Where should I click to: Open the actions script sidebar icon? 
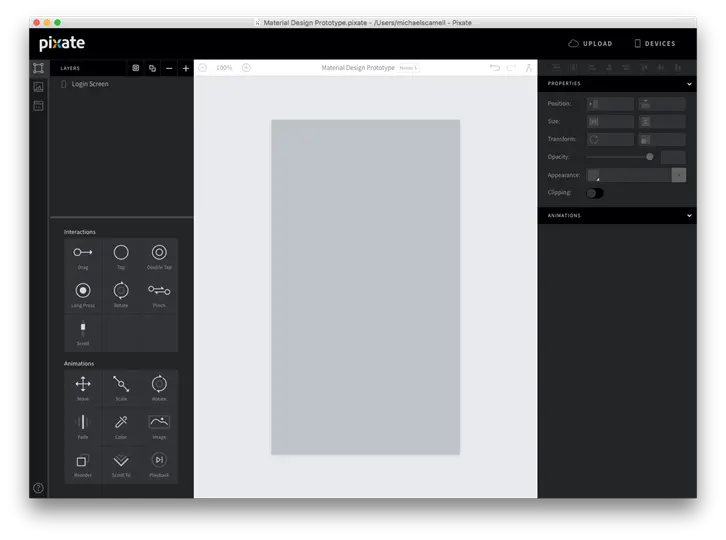click(x=38, y=106)
